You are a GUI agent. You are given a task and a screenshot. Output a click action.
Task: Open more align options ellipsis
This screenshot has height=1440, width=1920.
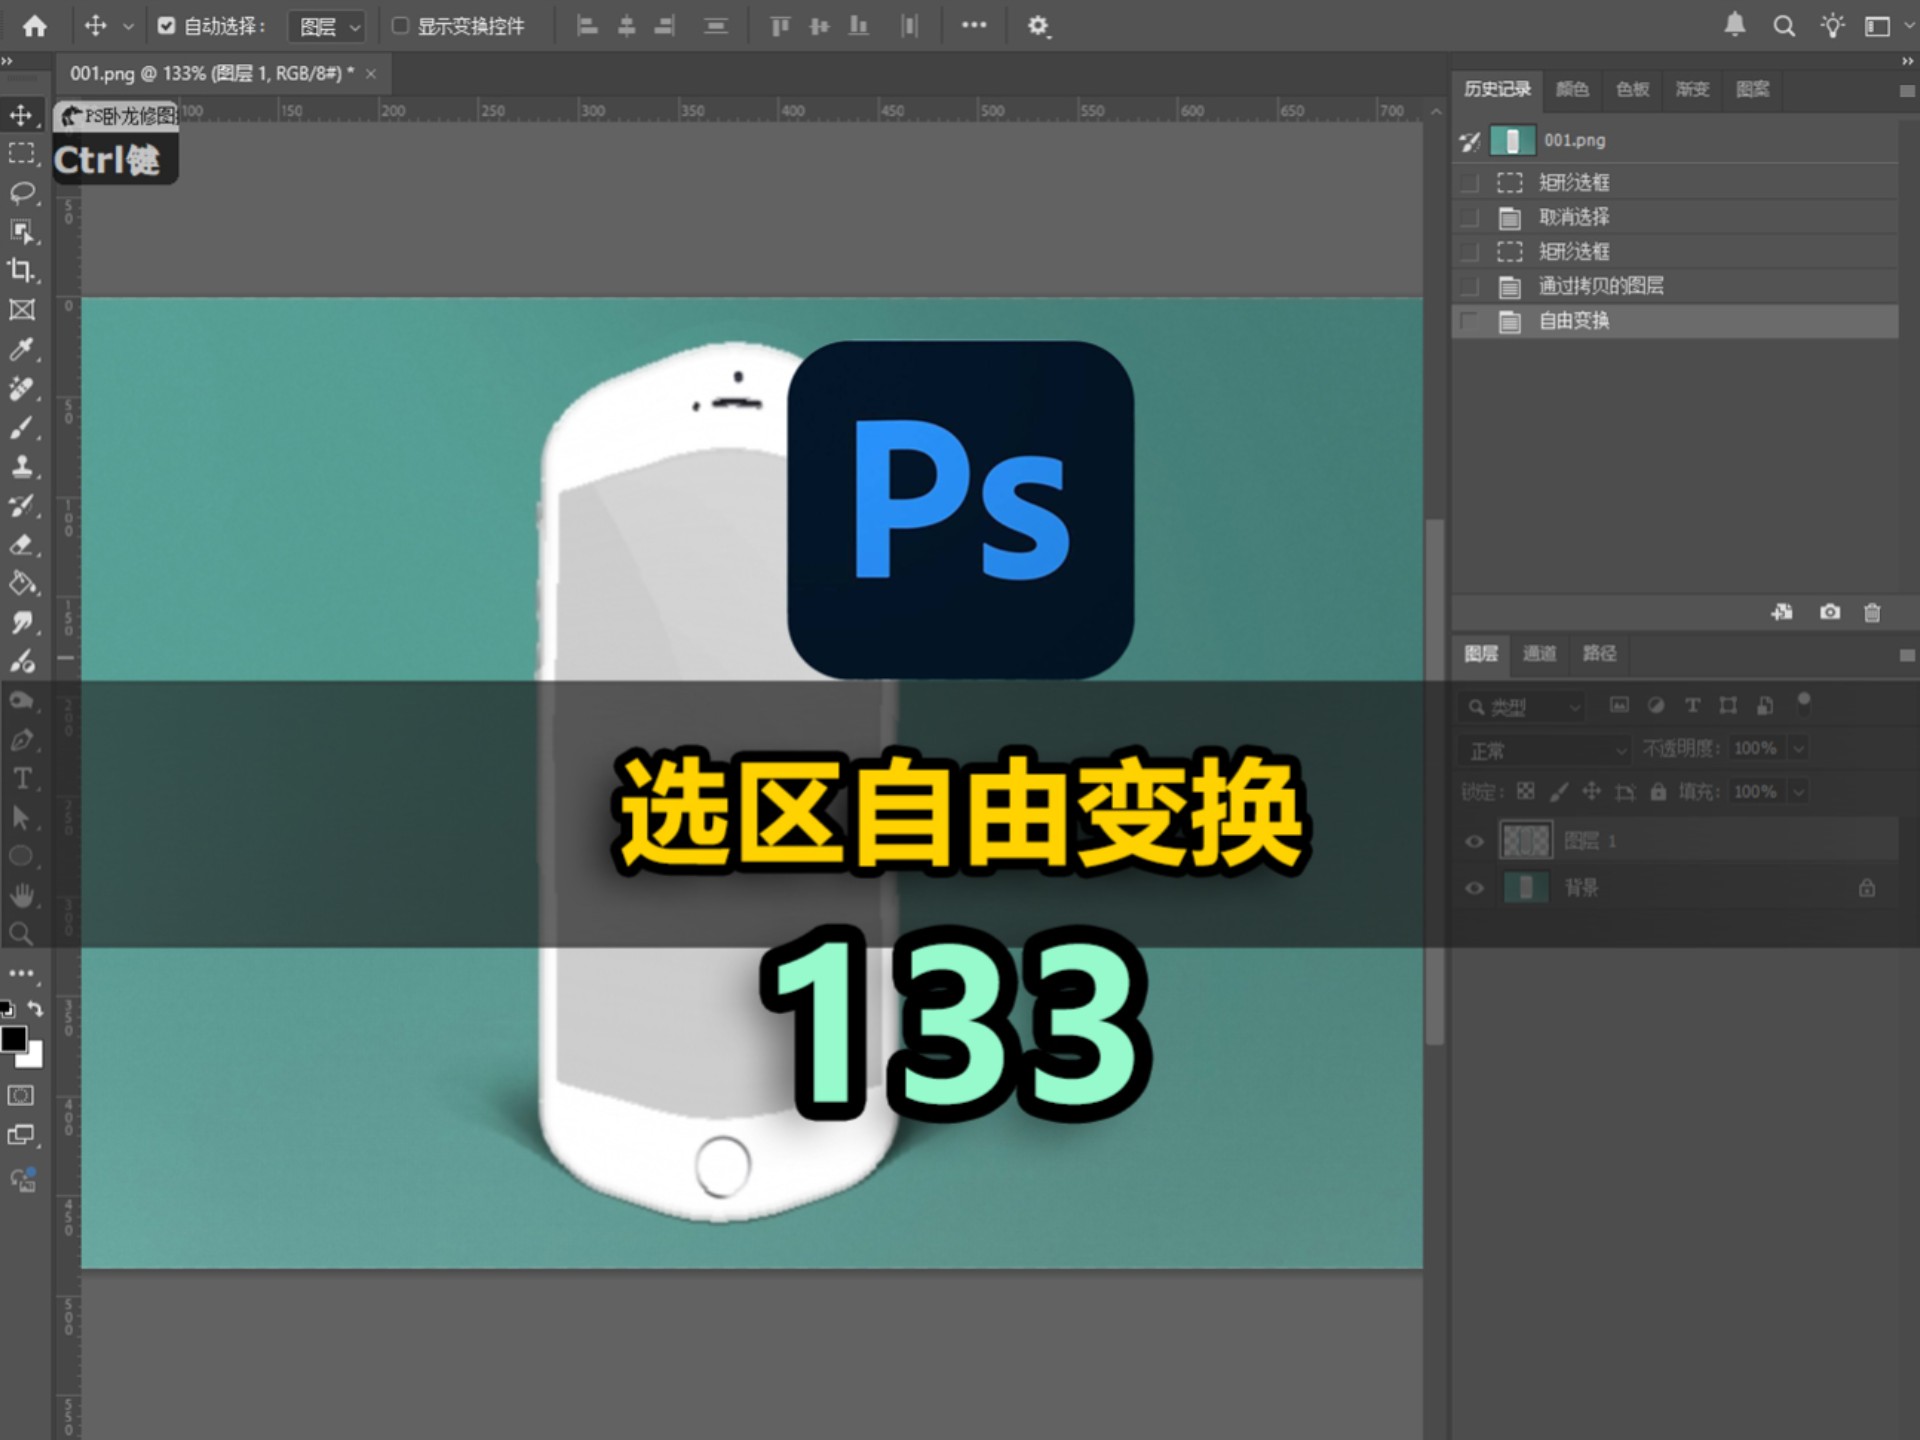[974, 26]
